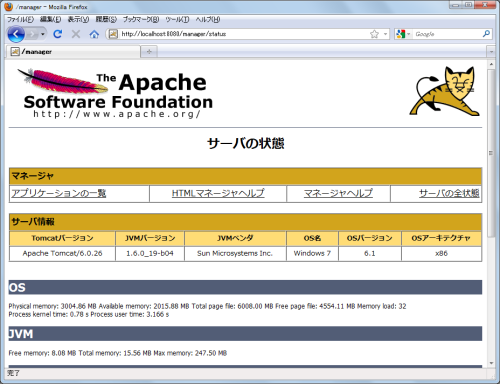Viewport: 500px width, 384px height.
Task: Click the Process kernel time line
Action: pos(89,314)
